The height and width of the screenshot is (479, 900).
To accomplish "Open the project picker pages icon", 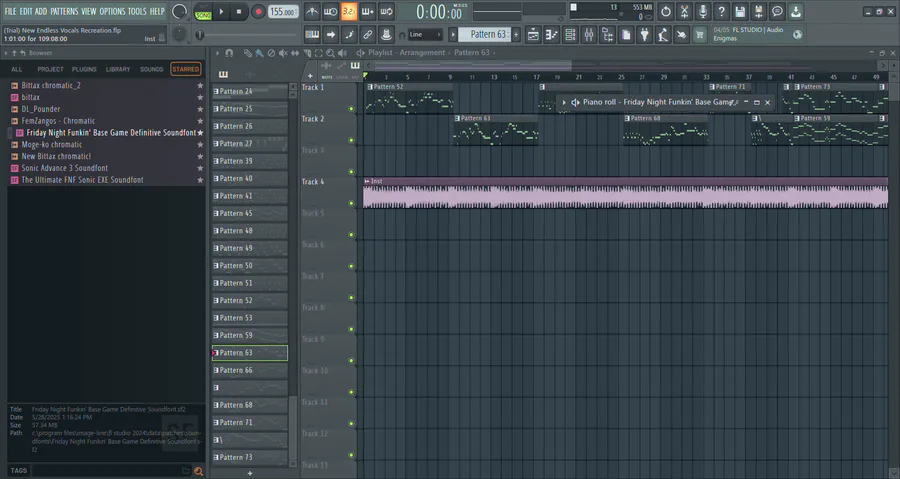I will pyautogui.click(x=626, y=35).
